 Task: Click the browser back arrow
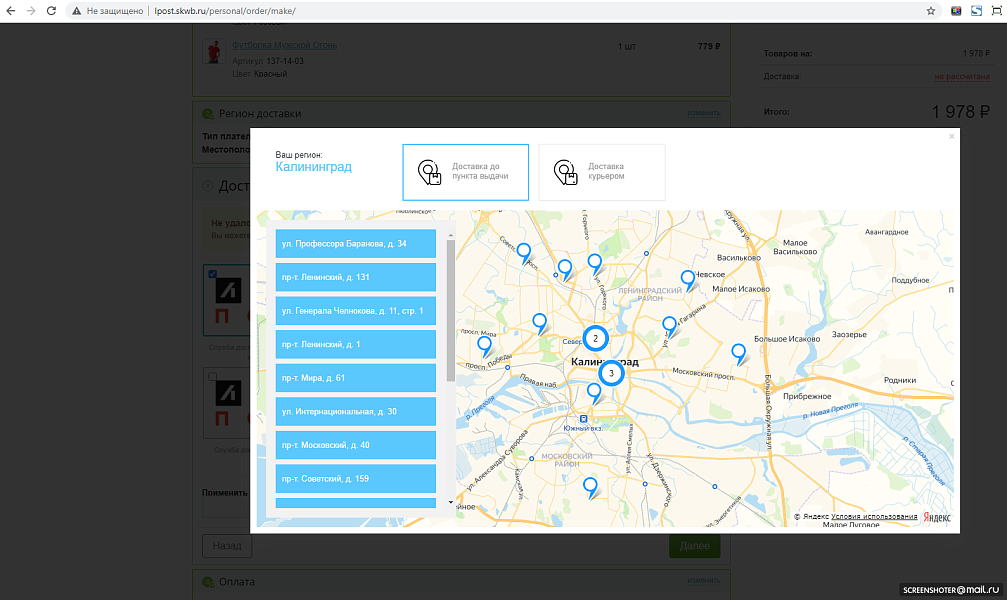(x=11, y=10)
